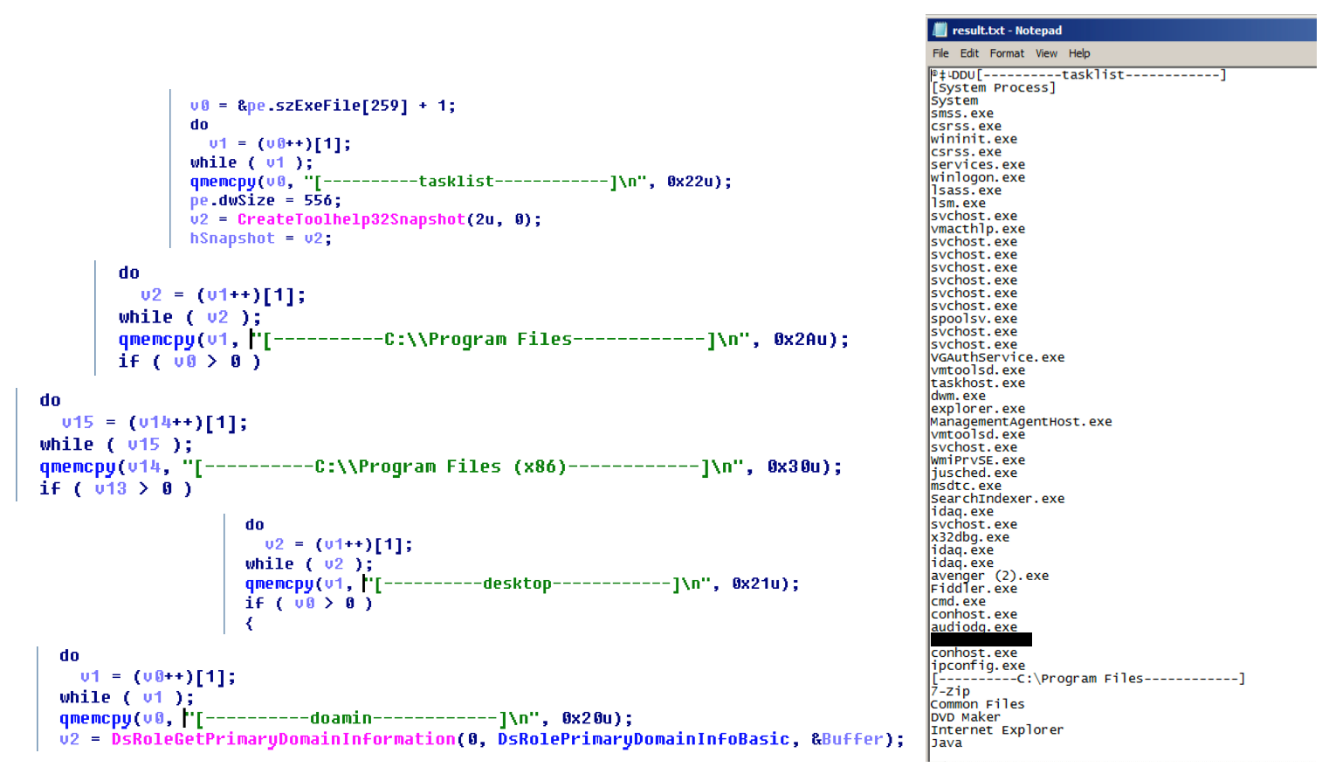Click the Fiddler.exe line in Notepad
This screenshot has height=767, width=1322.
960,589
